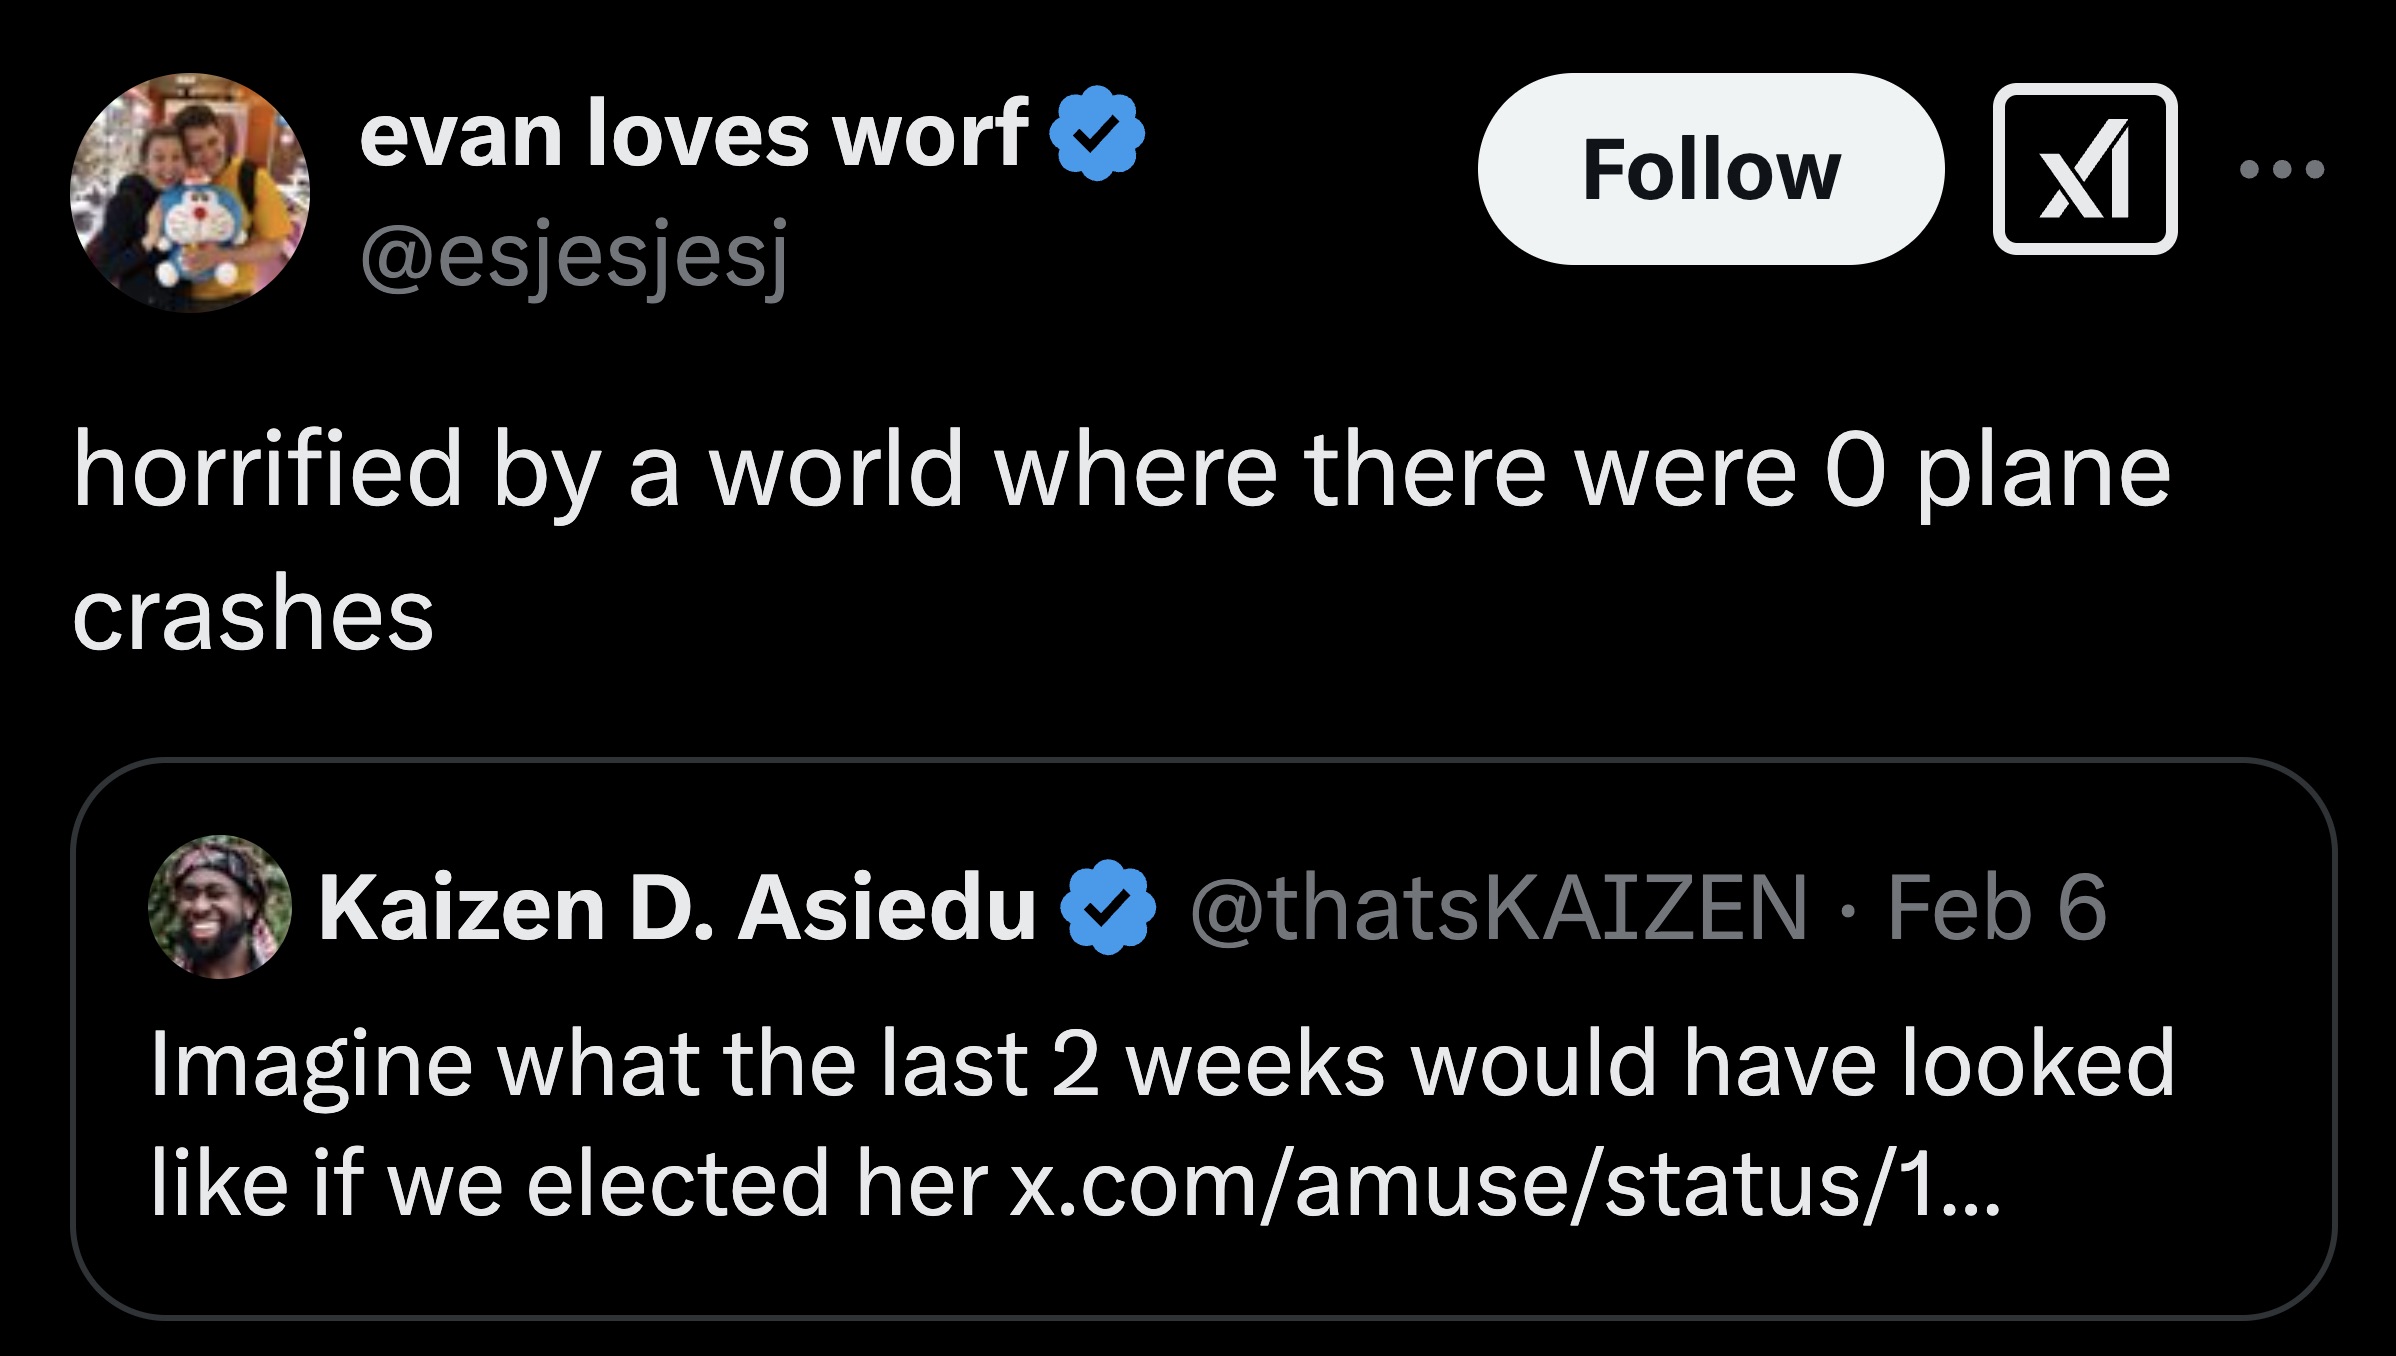Click the Feb 6 timestamp
2396x1356 pixels.
tap(1996, 908)
